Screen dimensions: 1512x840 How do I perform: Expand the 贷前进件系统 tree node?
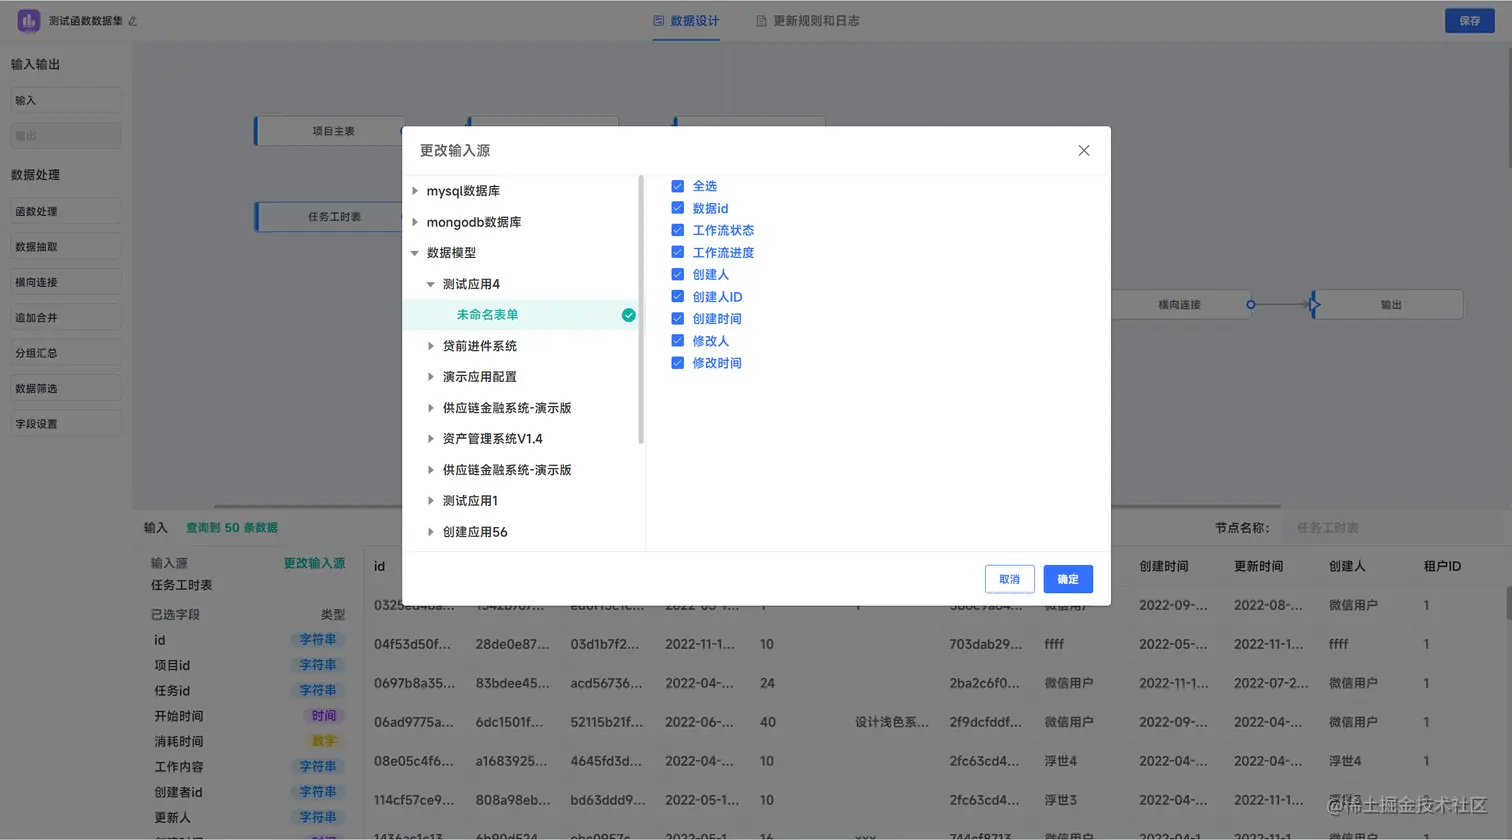[431, 346]
